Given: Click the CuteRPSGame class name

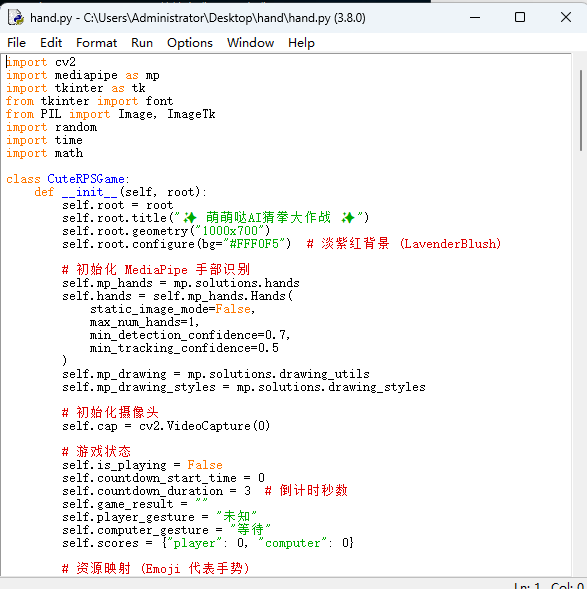Looking at the screenshot, I should (x=86, y=179).
